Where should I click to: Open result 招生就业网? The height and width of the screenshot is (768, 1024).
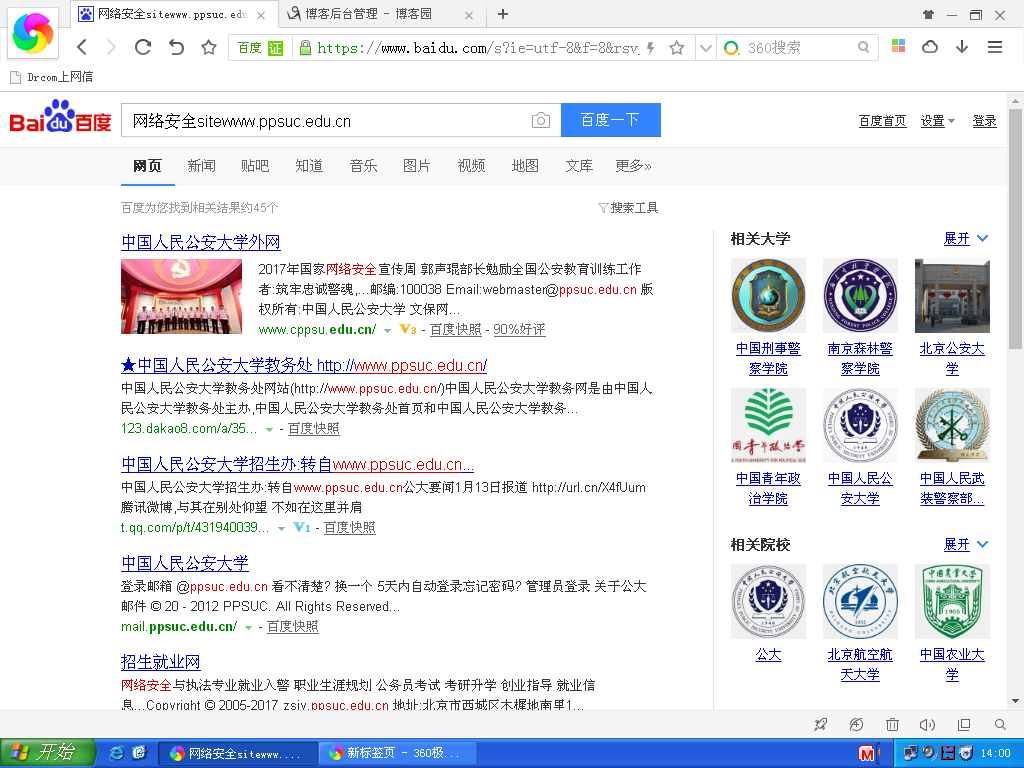(x=161, y=662)
